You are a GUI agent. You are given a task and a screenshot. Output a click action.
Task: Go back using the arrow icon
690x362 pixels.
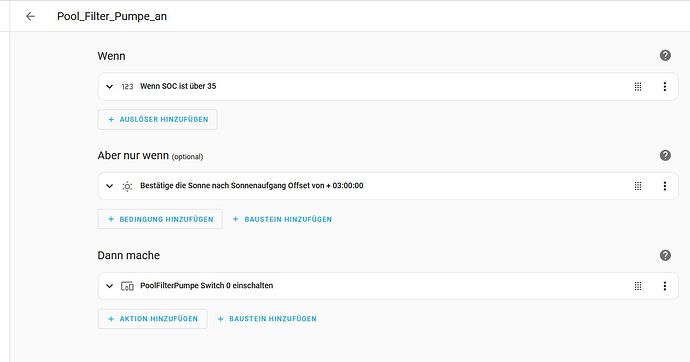(30, 16)
